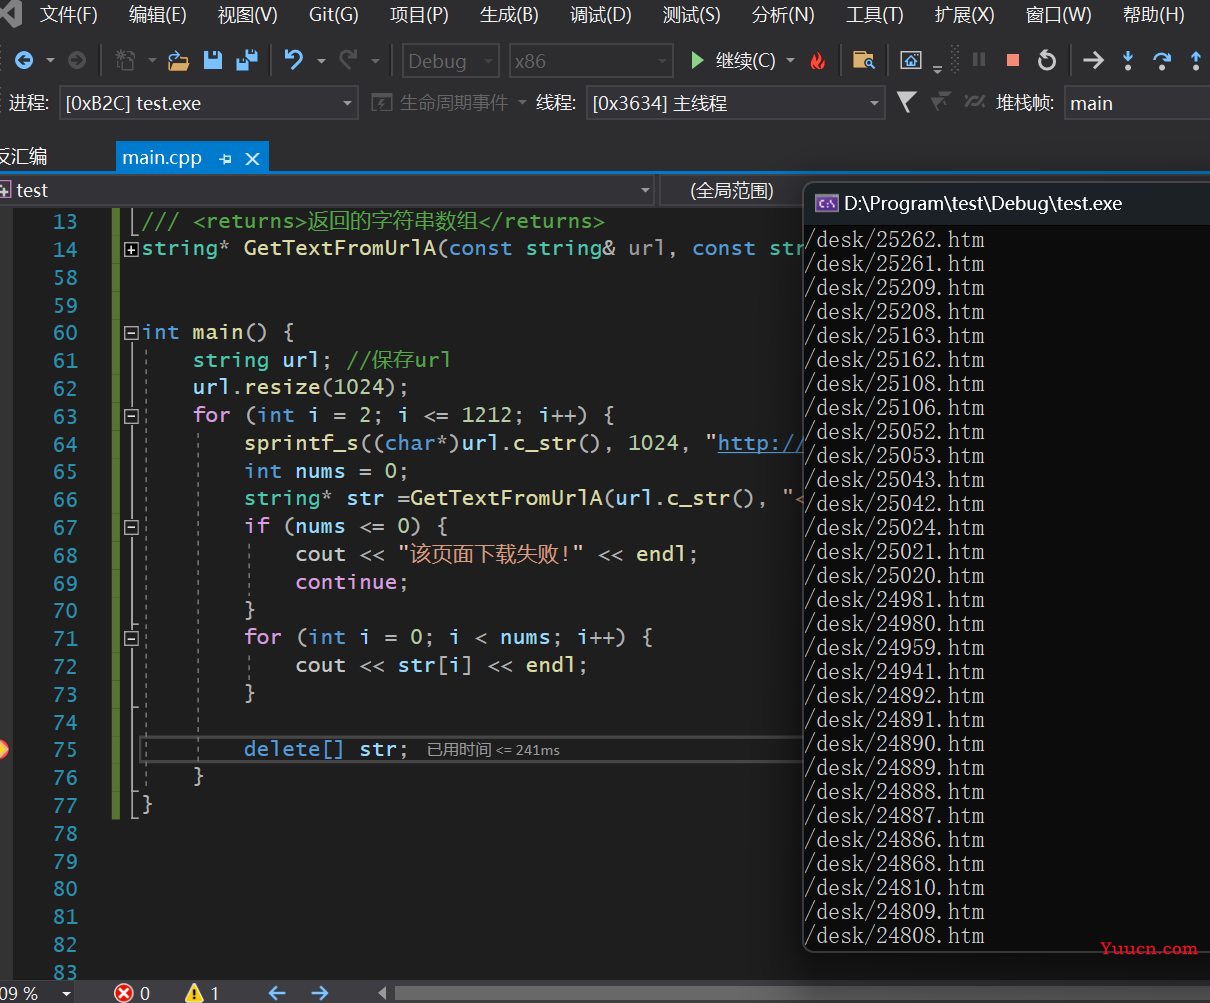
Task: Click the Save All icon
Action: click(247, 61)
